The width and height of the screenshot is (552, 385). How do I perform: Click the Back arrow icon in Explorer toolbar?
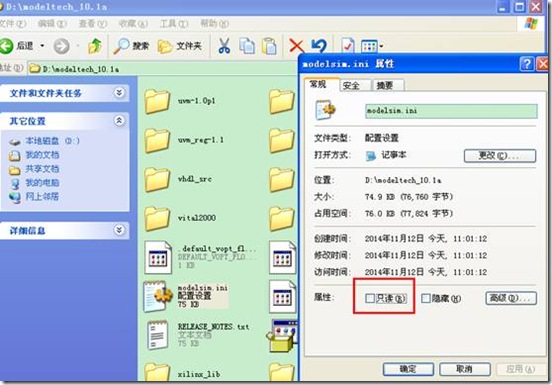click(6, 46)
